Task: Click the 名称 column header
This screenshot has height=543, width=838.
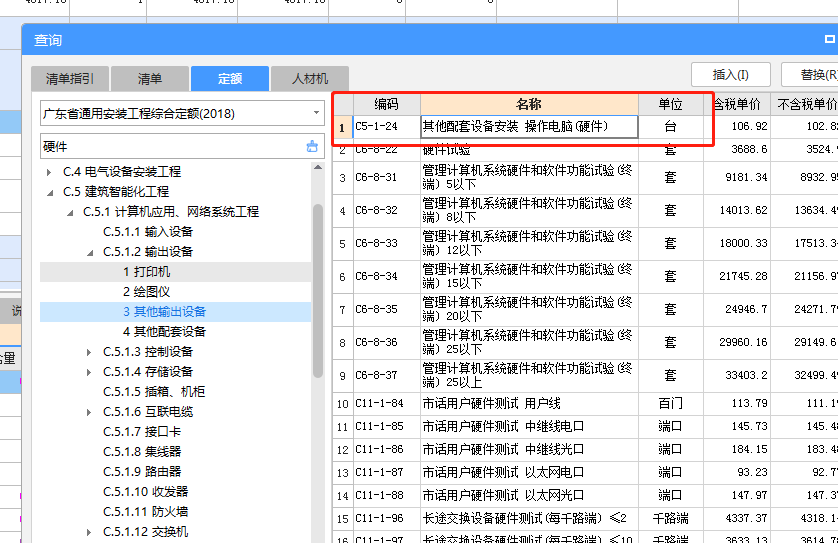Action: 529,104
